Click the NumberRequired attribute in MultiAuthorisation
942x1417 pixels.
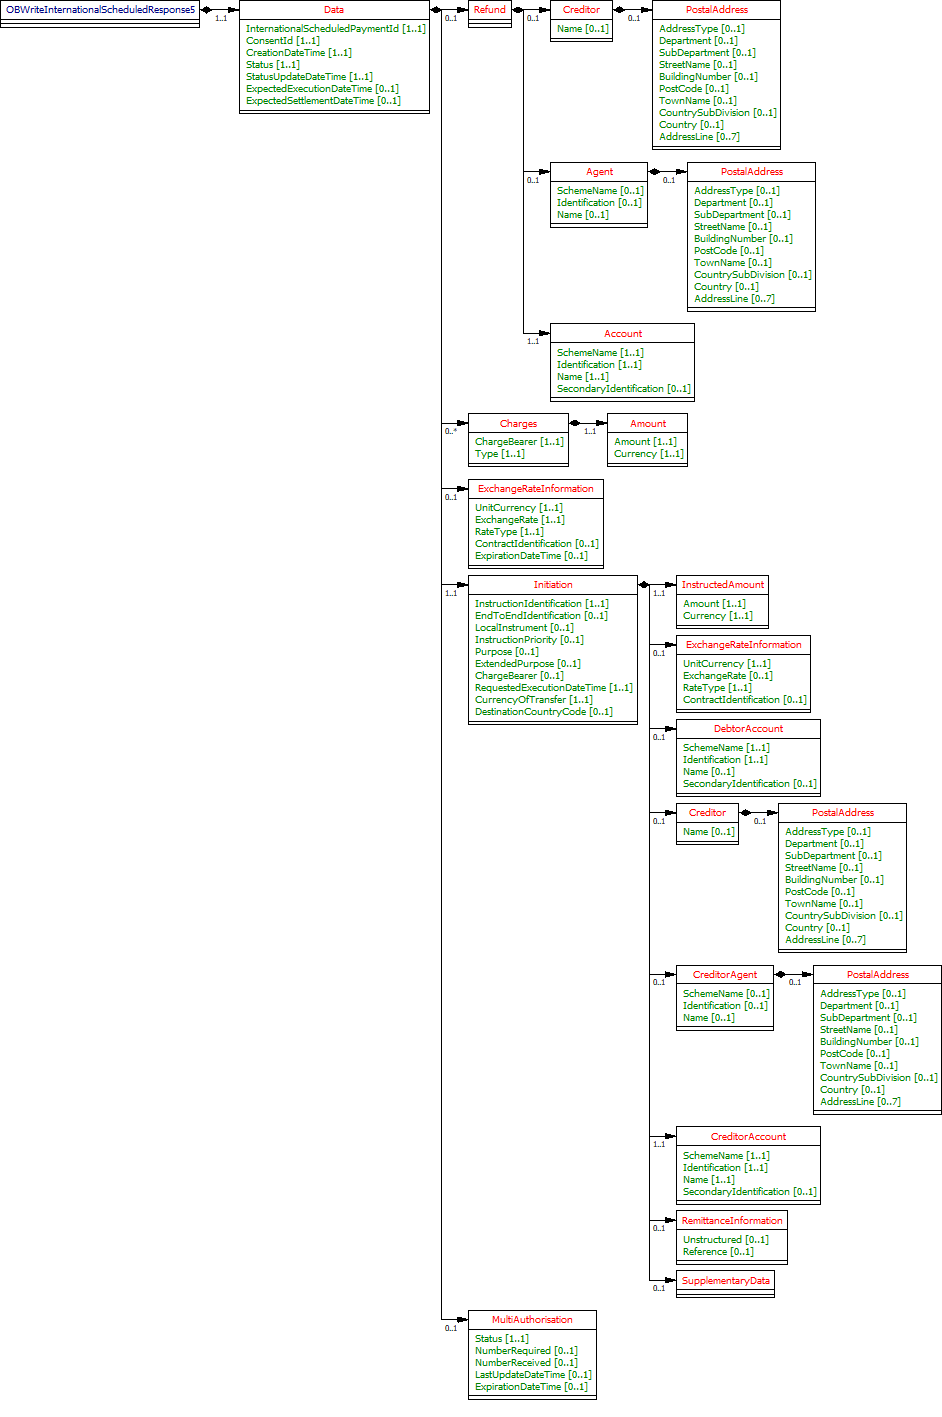tap(525, 1351)
